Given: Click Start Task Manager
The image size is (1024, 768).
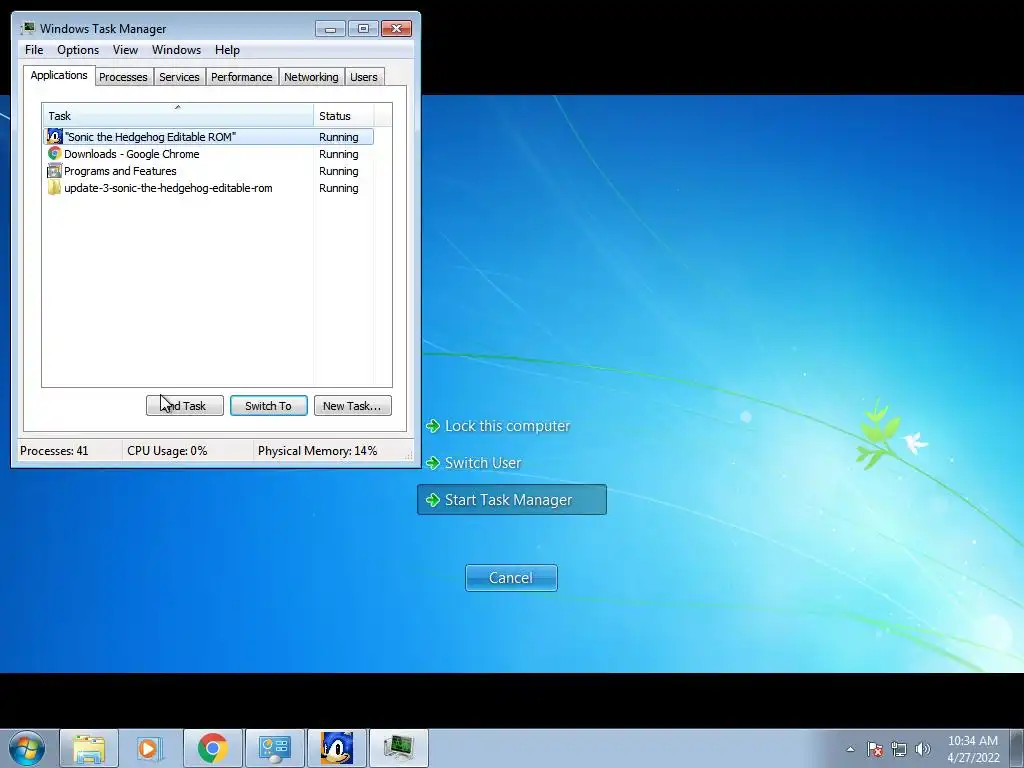Looking at the screenshot, I should [x=512, y=500].
